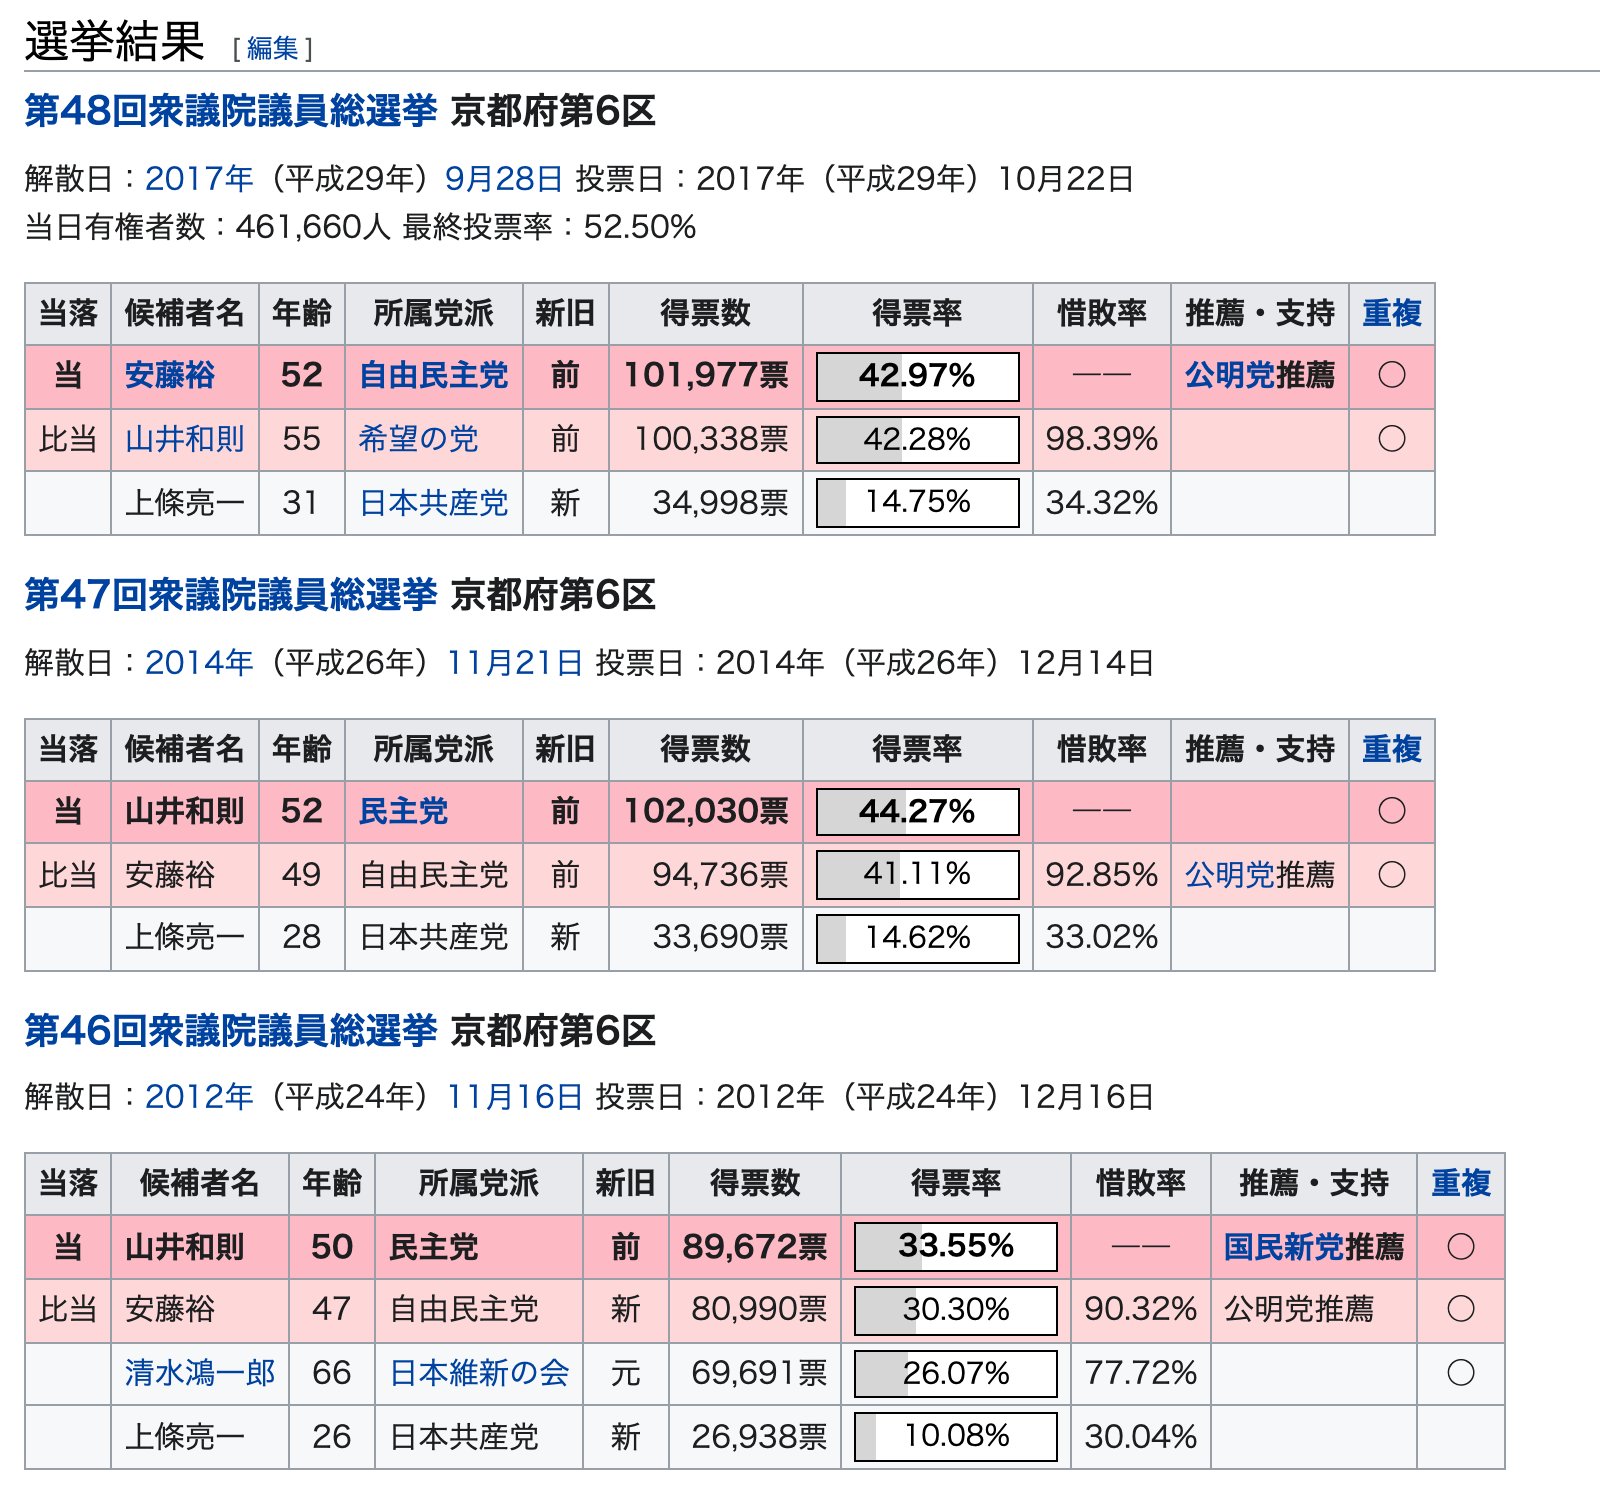Select the 80,990票 vote count cell
The width and height of the screenshot is (1600, 1494).
coord(755,1309)
